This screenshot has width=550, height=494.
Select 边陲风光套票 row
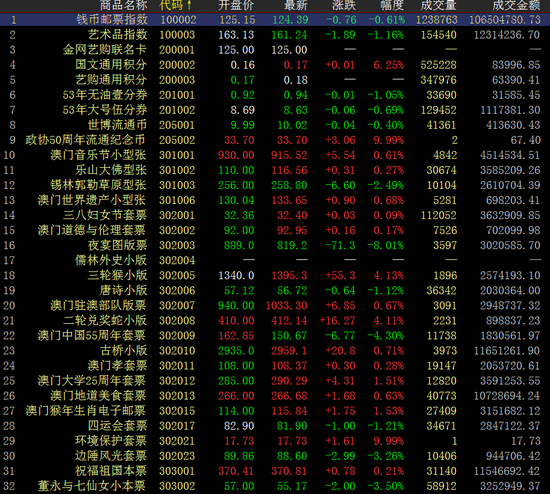[275, 456]
